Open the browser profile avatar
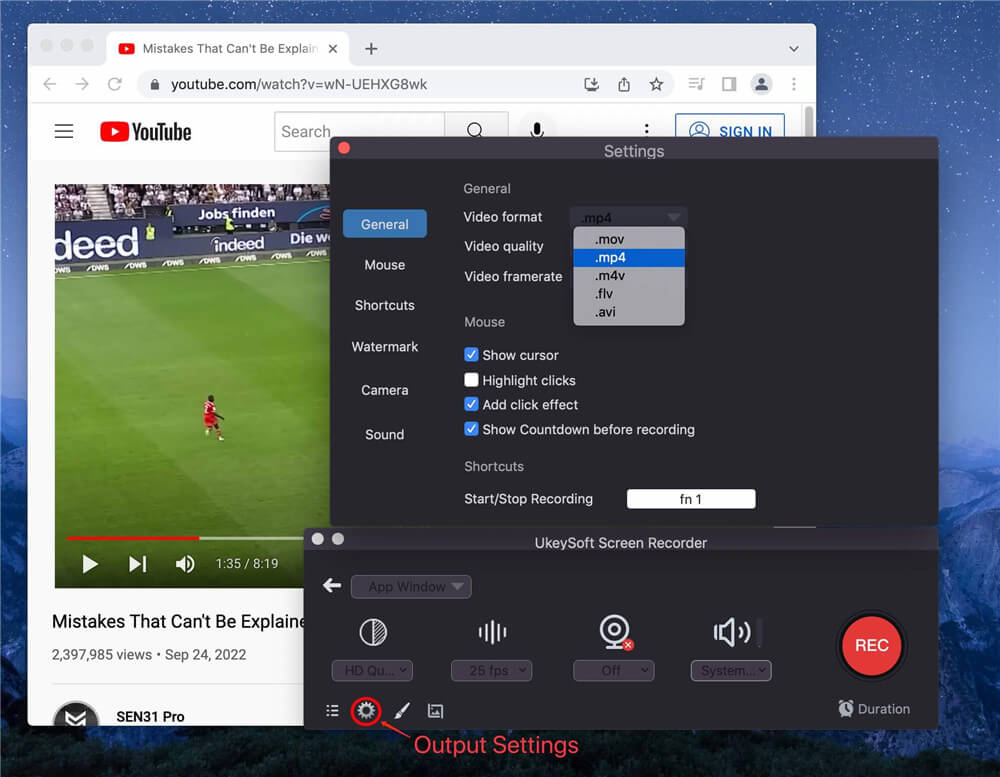 click(x=761, y=84)
